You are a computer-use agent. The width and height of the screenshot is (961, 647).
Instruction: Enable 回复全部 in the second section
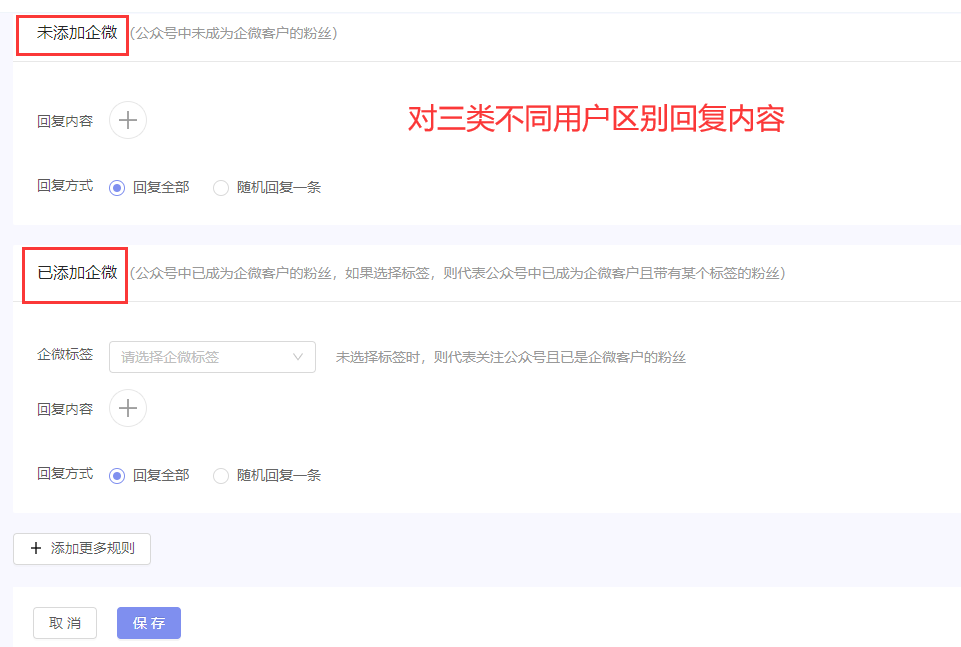pyautogui.click(x=117, y=475)
